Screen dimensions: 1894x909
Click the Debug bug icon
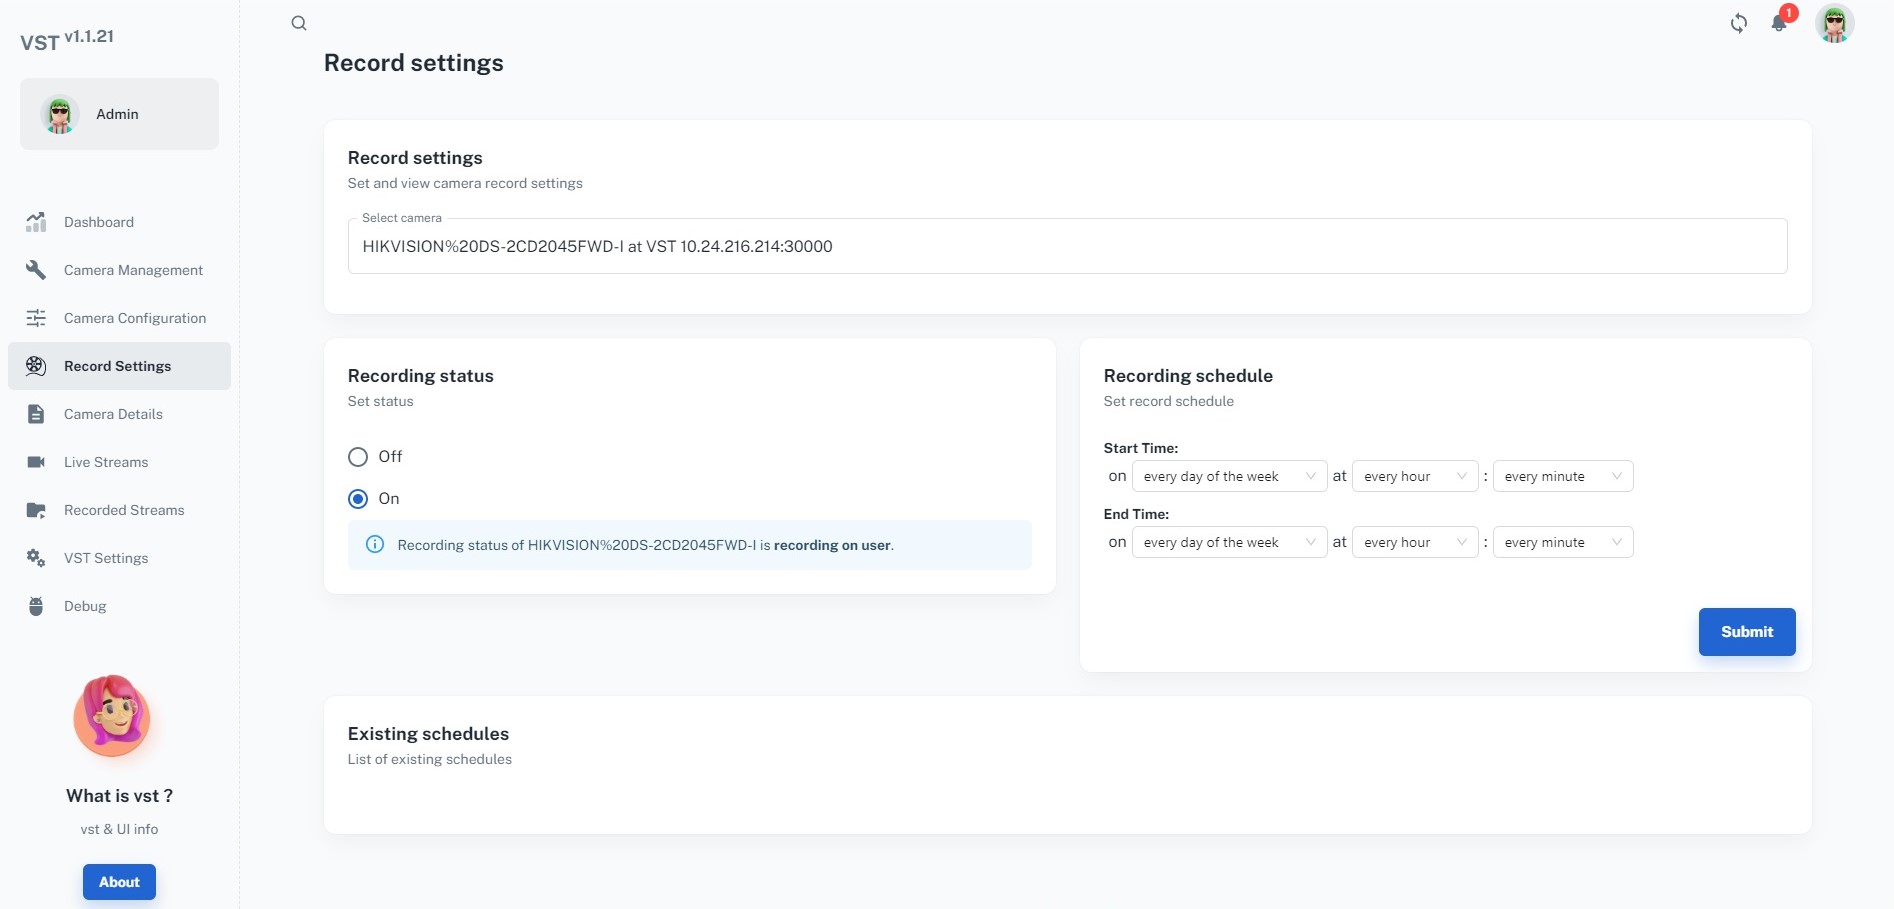(x=36, y=606)
